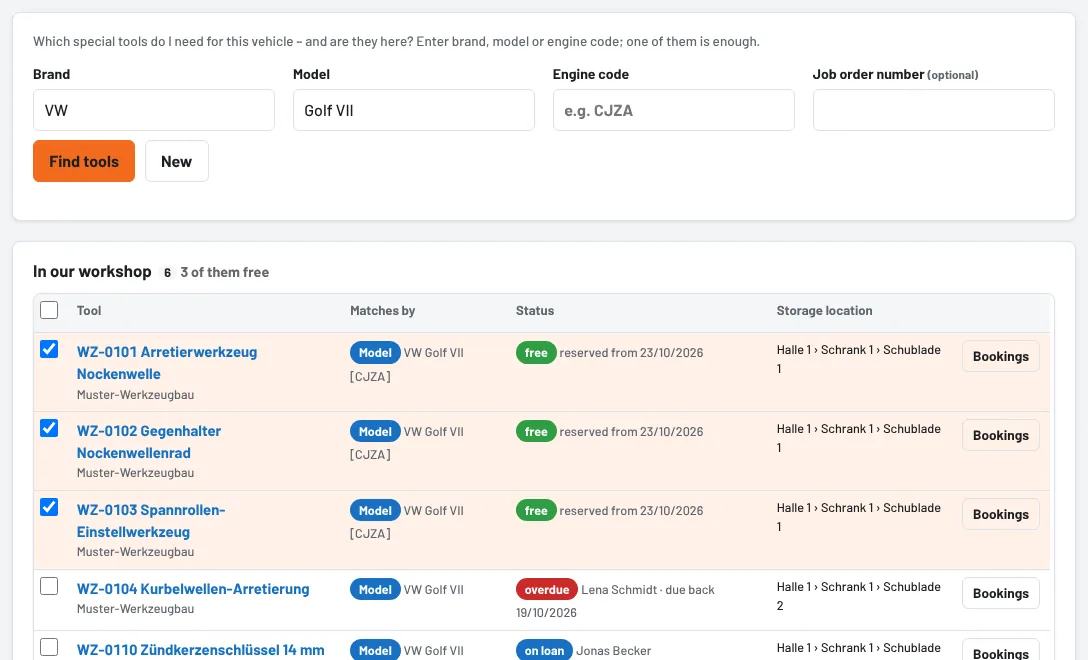Click the free status badge for WZ-0102
The image size is (1088, 660).
(x=536, y=432)
